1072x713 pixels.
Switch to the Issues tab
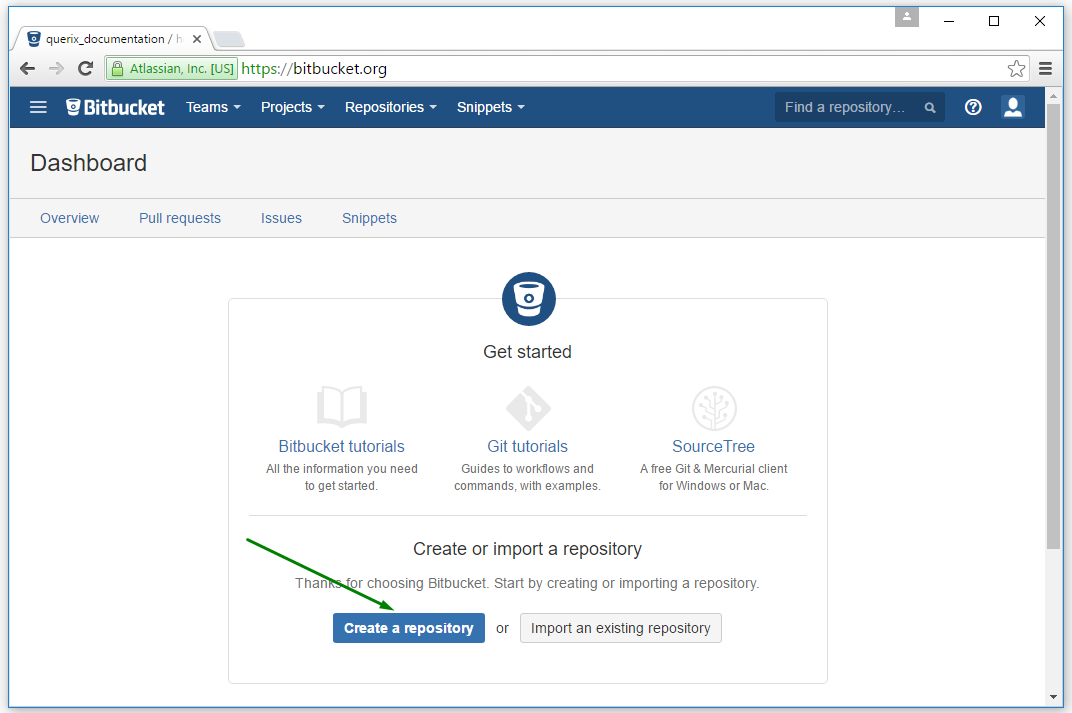click(x=281, y=218)
